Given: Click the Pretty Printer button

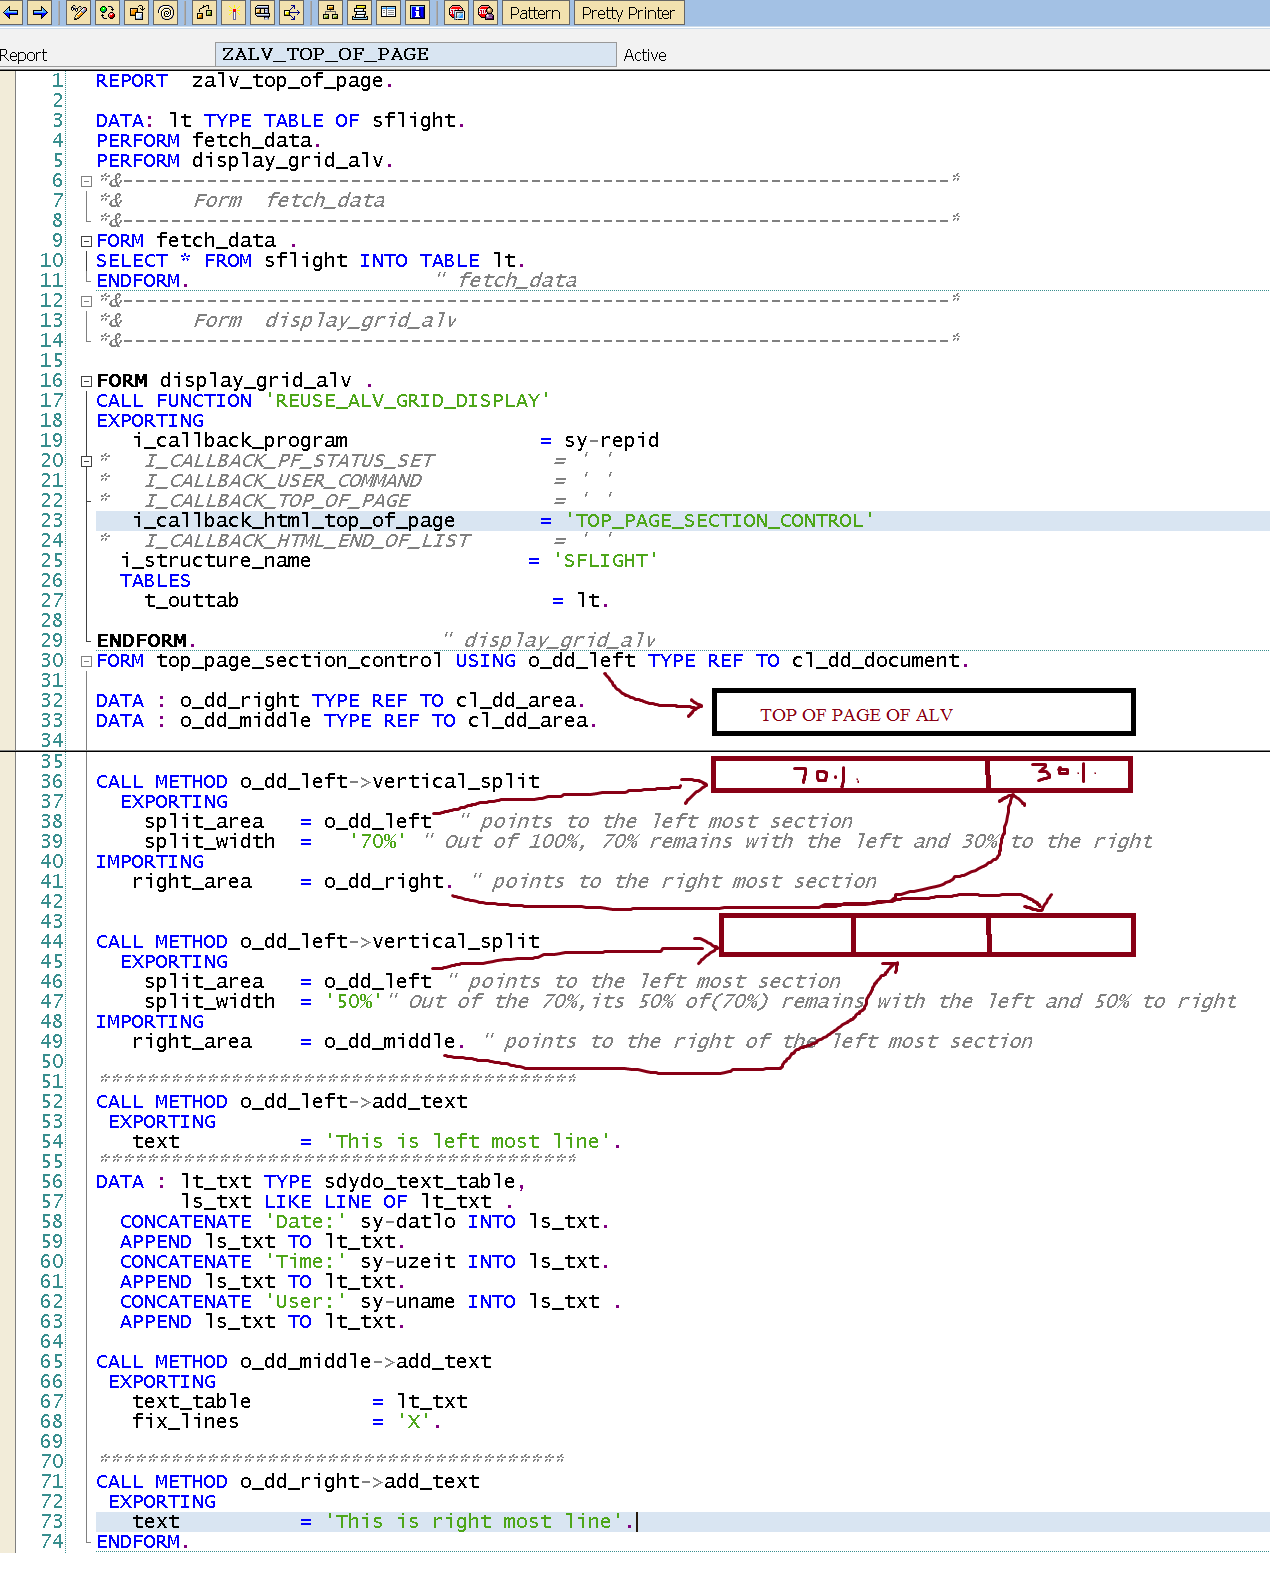Looking at the screenshot, I should tap(628, 13).
